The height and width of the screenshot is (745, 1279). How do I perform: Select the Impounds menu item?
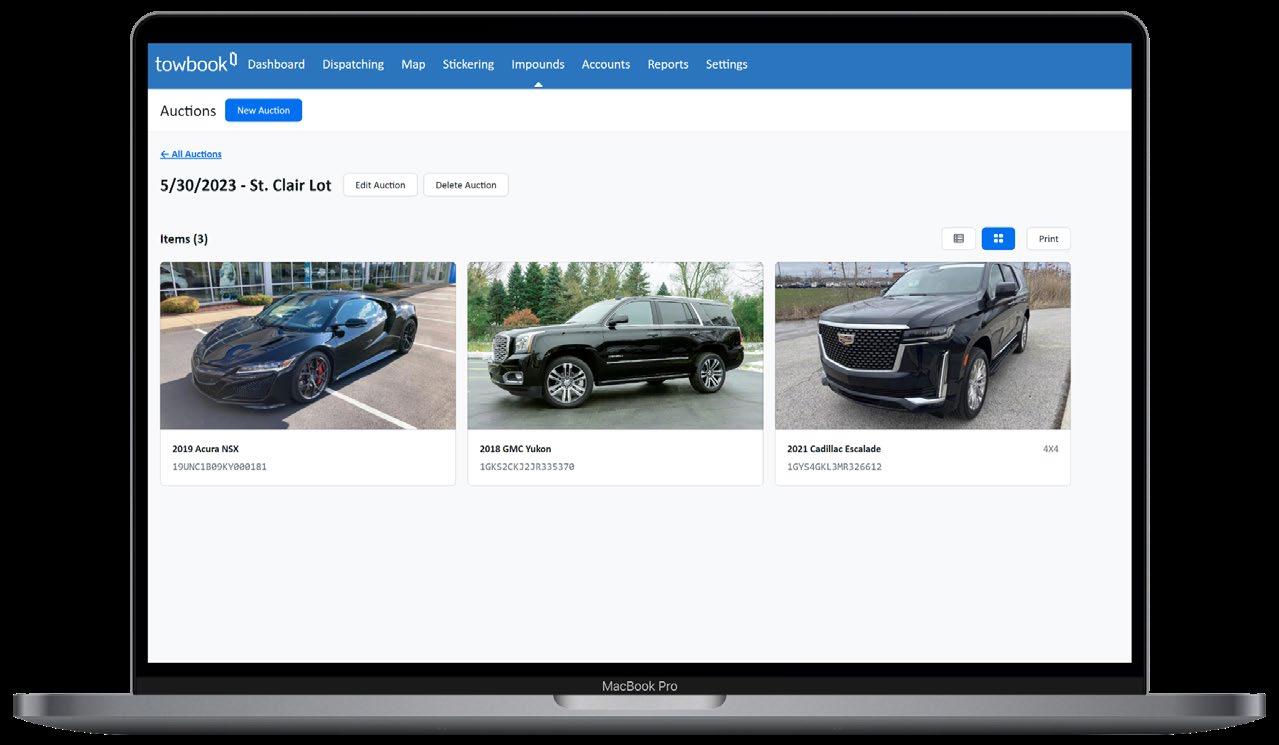[538, 64]
